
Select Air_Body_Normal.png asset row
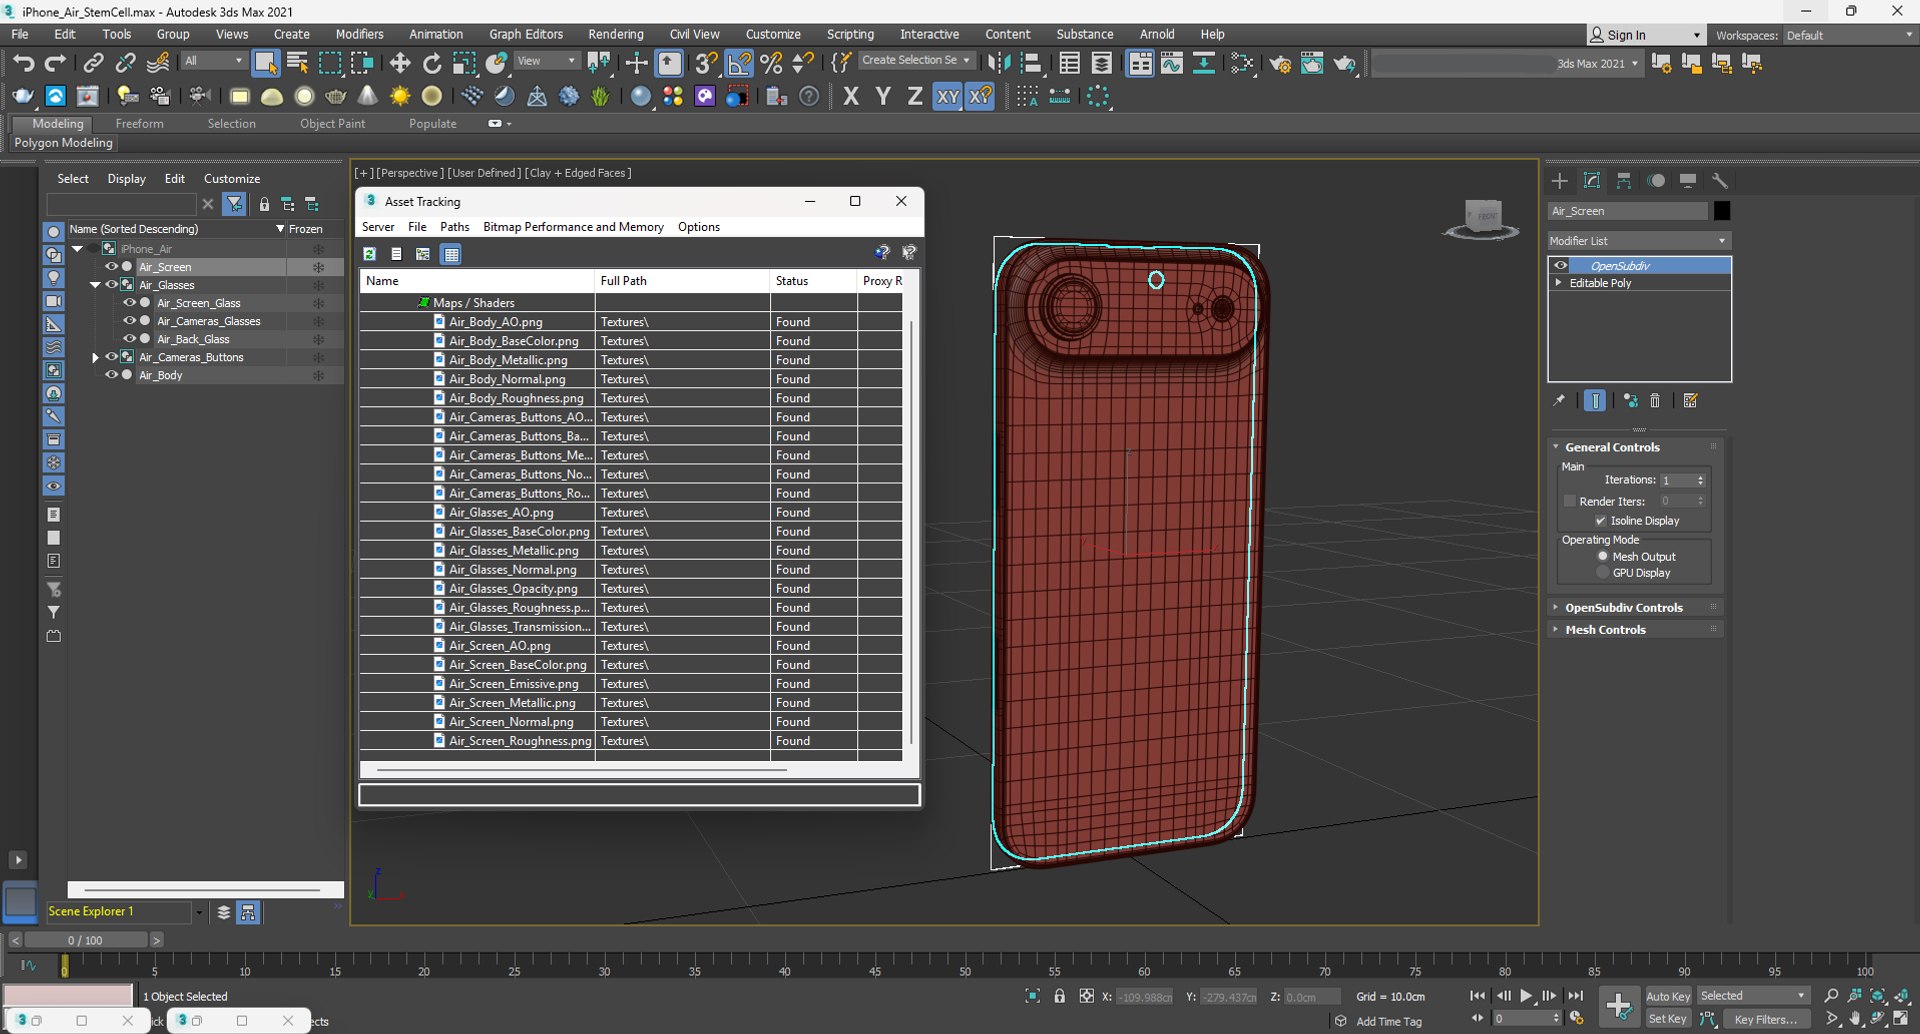(631, 379)
